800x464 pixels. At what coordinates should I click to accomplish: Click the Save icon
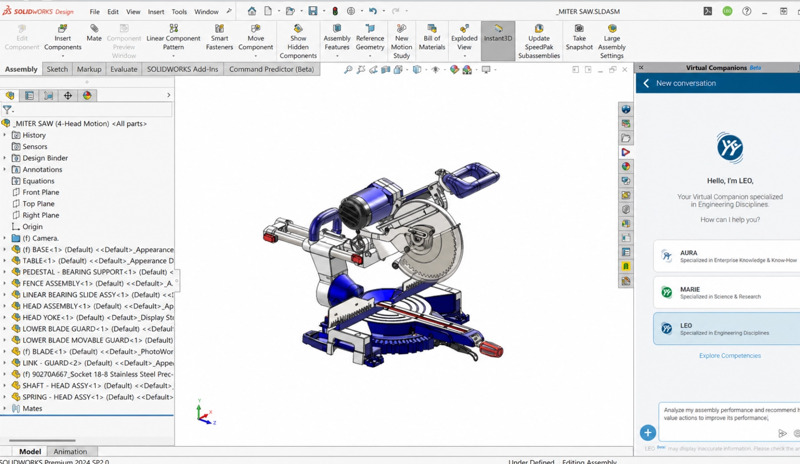(x=313, y=11)
